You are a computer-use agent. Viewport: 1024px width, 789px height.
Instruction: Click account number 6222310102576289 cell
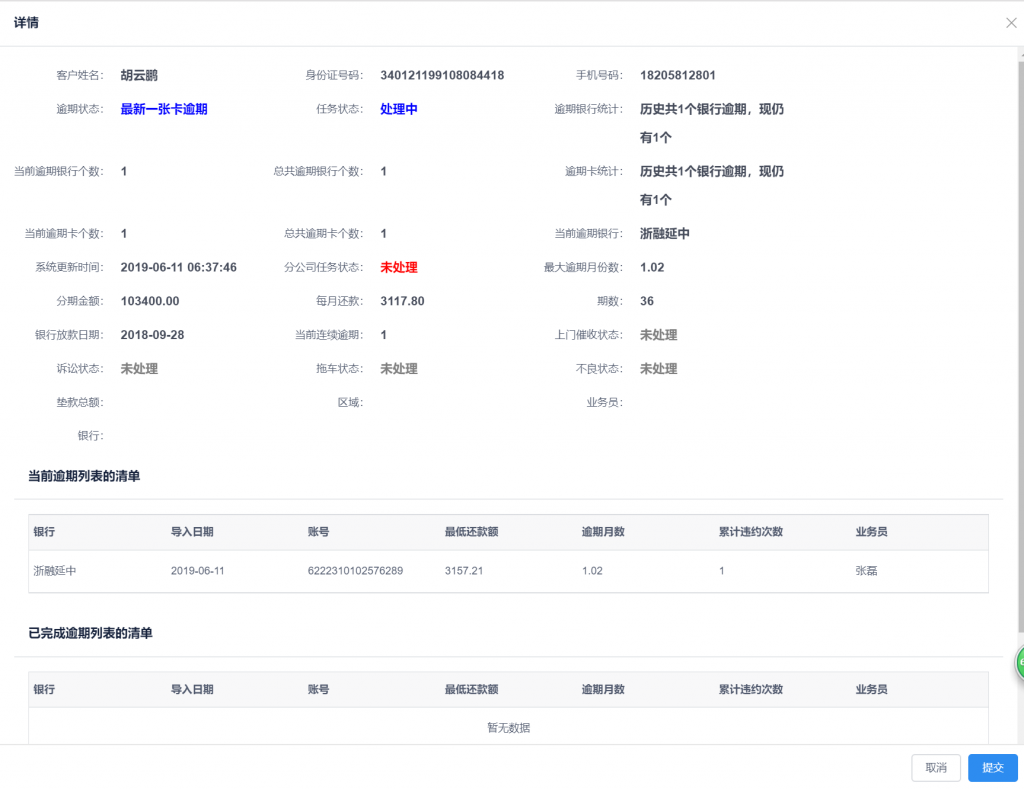point(355,571)
